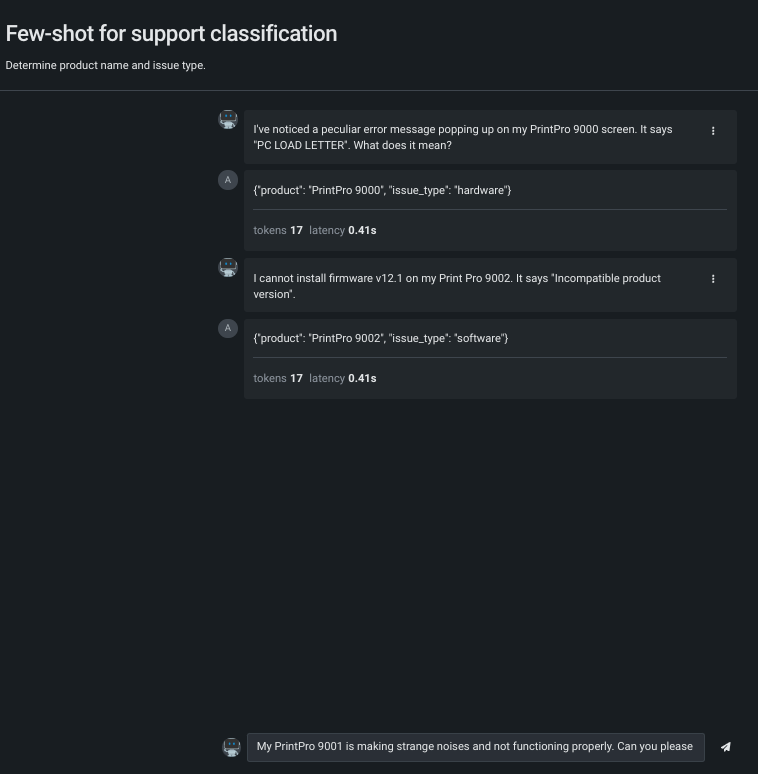This screenshot has width=758, height=774.
Task: Click the PrintPro 9000 hardware JSON response
Action: click(x=382, y=190)
